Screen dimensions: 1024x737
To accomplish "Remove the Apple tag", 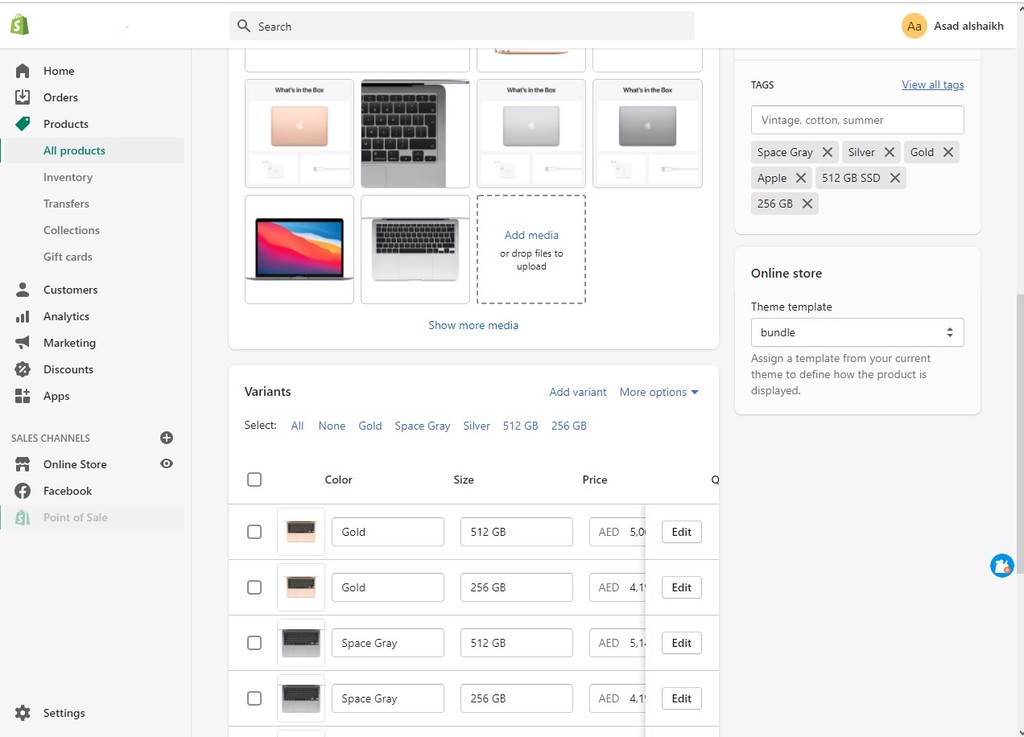I will tap(801, 178).
